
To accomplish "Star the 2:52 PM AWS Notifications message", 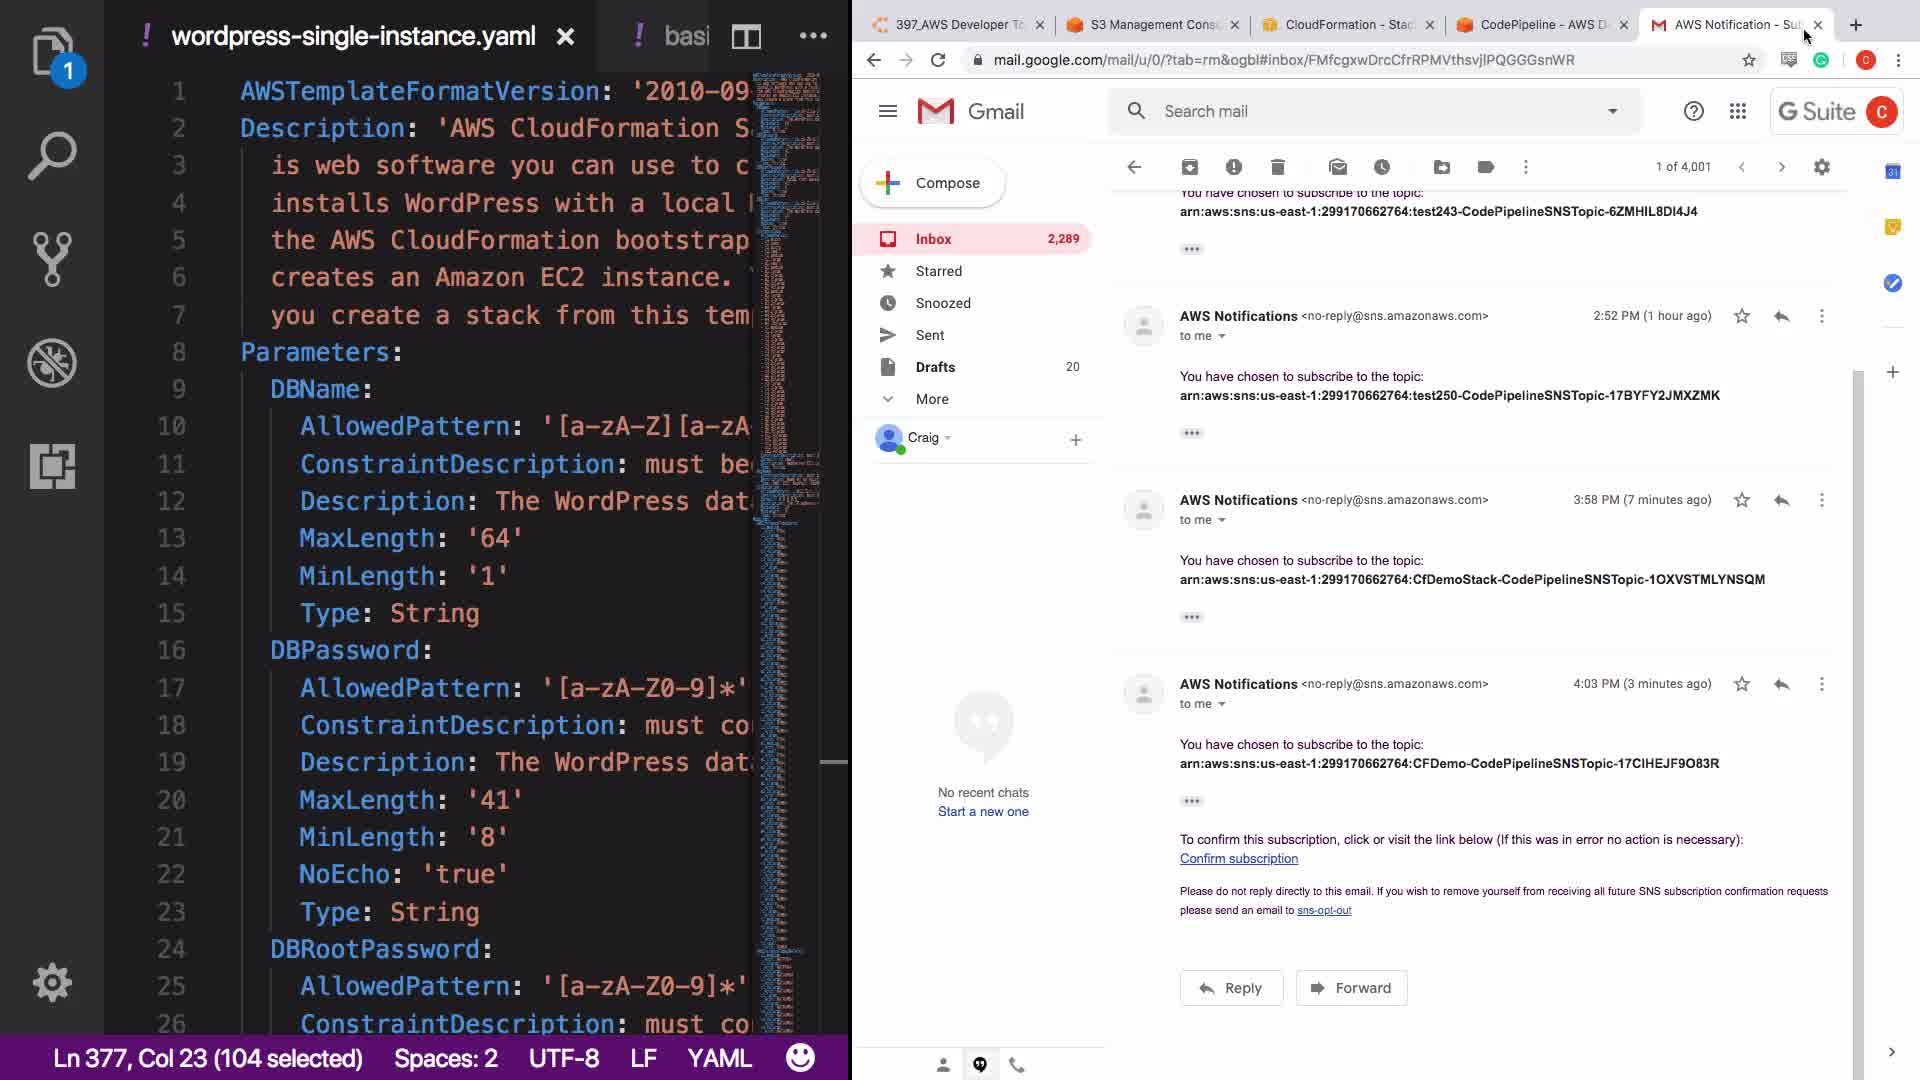I will coord(1742,316).
